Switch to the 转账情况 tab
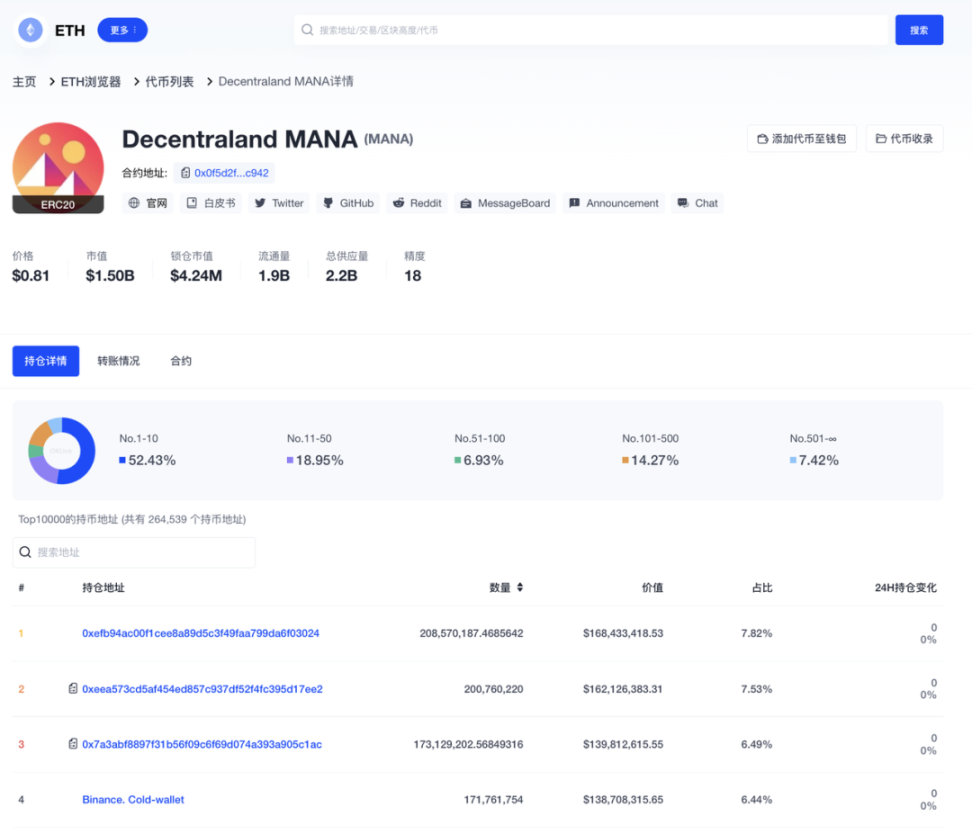Viewport: 972px width, 834px height. tap(118, 361)
